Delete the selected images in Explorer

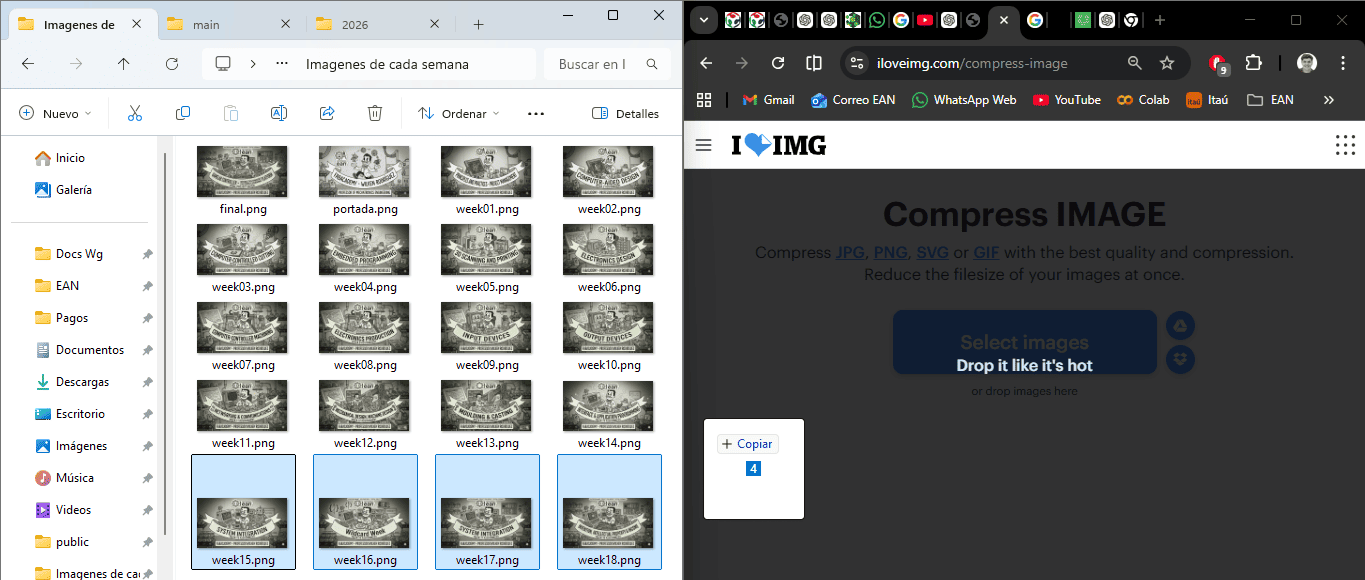coord(375,113)
